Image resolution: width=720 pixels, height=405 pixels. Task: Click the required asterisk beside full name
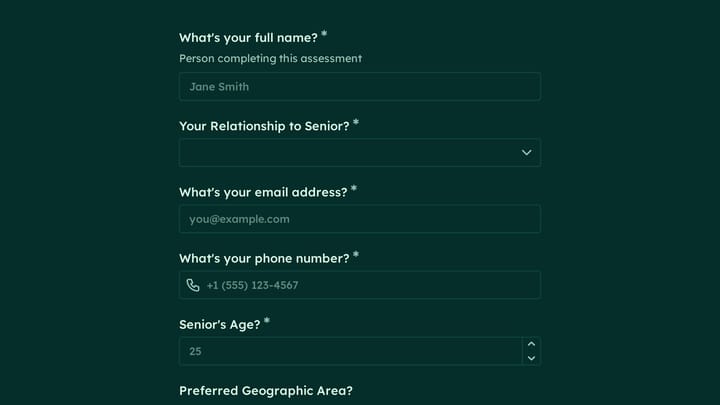324,34
